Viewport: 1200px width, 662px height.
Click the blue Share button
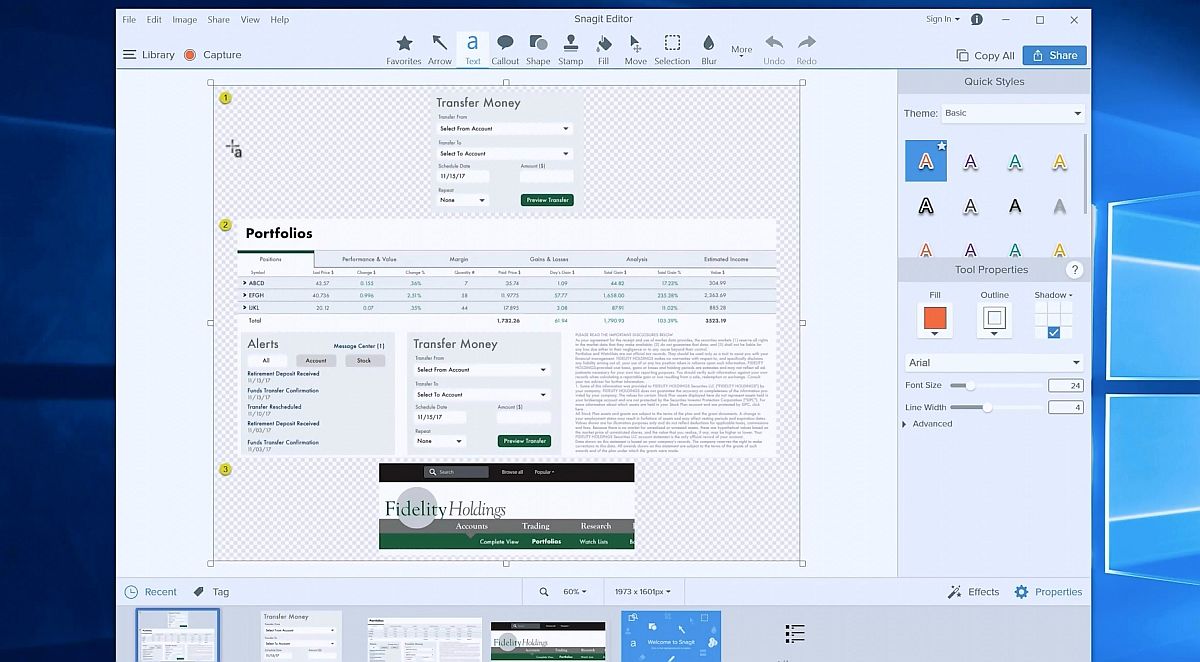click(x=1054, y=55)
